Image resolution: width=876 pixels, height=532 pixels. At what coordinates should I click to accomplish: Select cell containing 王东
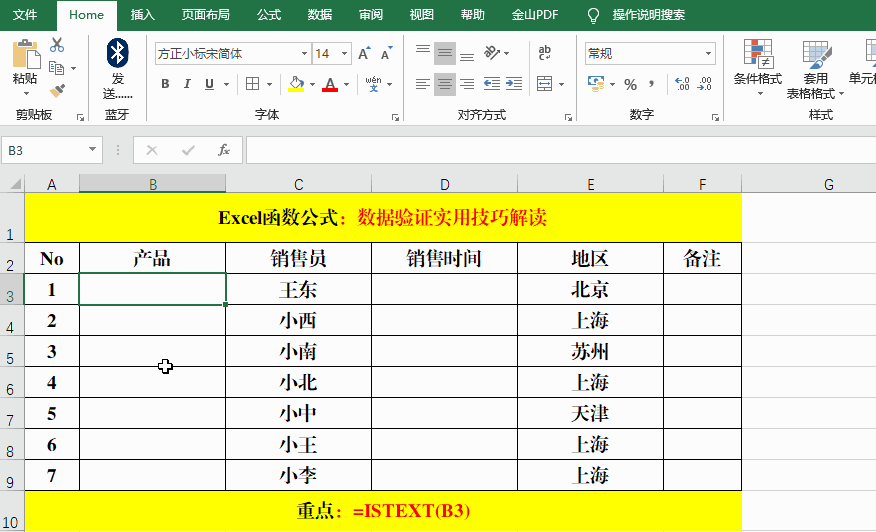(x=298, y=289)
